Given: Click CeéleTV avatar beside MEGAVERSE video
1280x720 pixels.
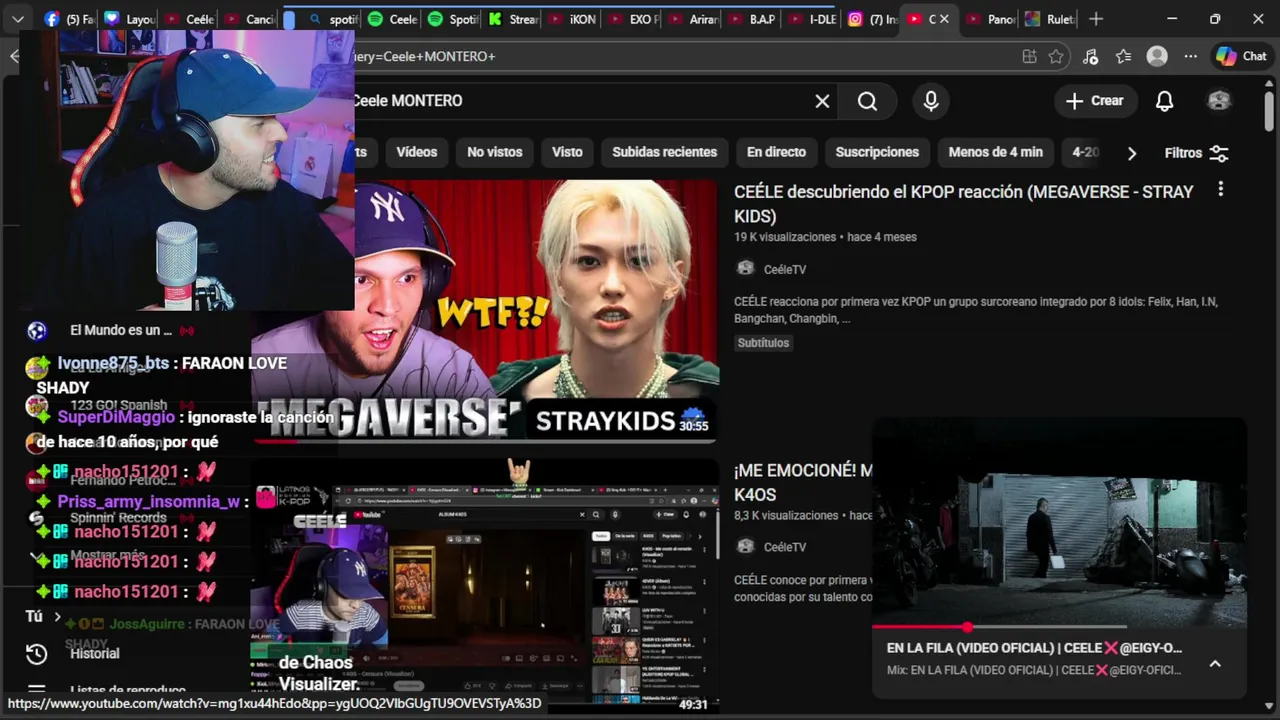Looking at the screenshot, I should 745,268.
